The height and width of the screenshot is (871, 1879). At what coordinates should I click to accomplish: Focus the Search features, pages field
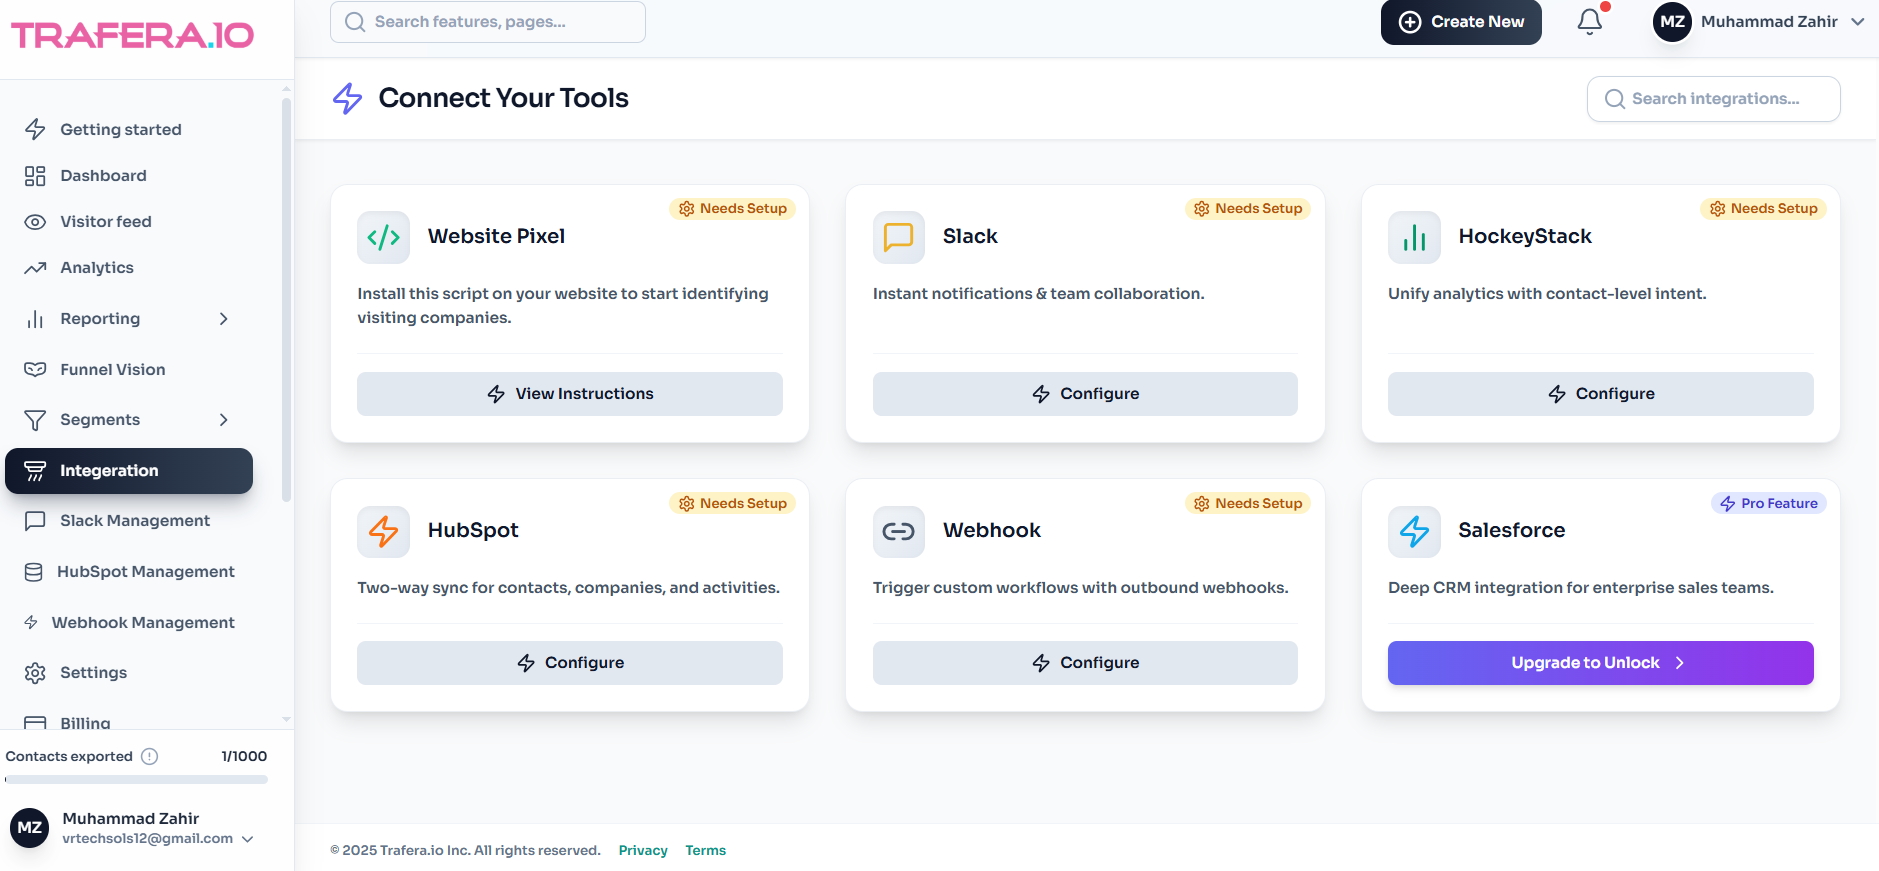[488, 22]
